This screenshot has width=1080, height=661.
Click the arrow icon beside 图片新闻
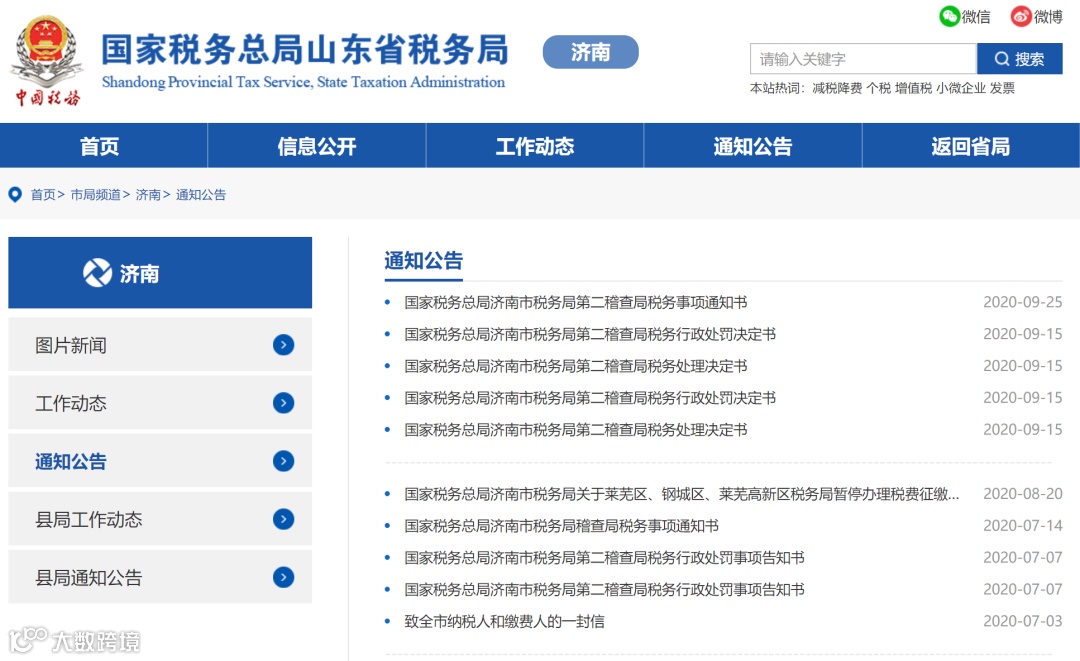point(283,344)
